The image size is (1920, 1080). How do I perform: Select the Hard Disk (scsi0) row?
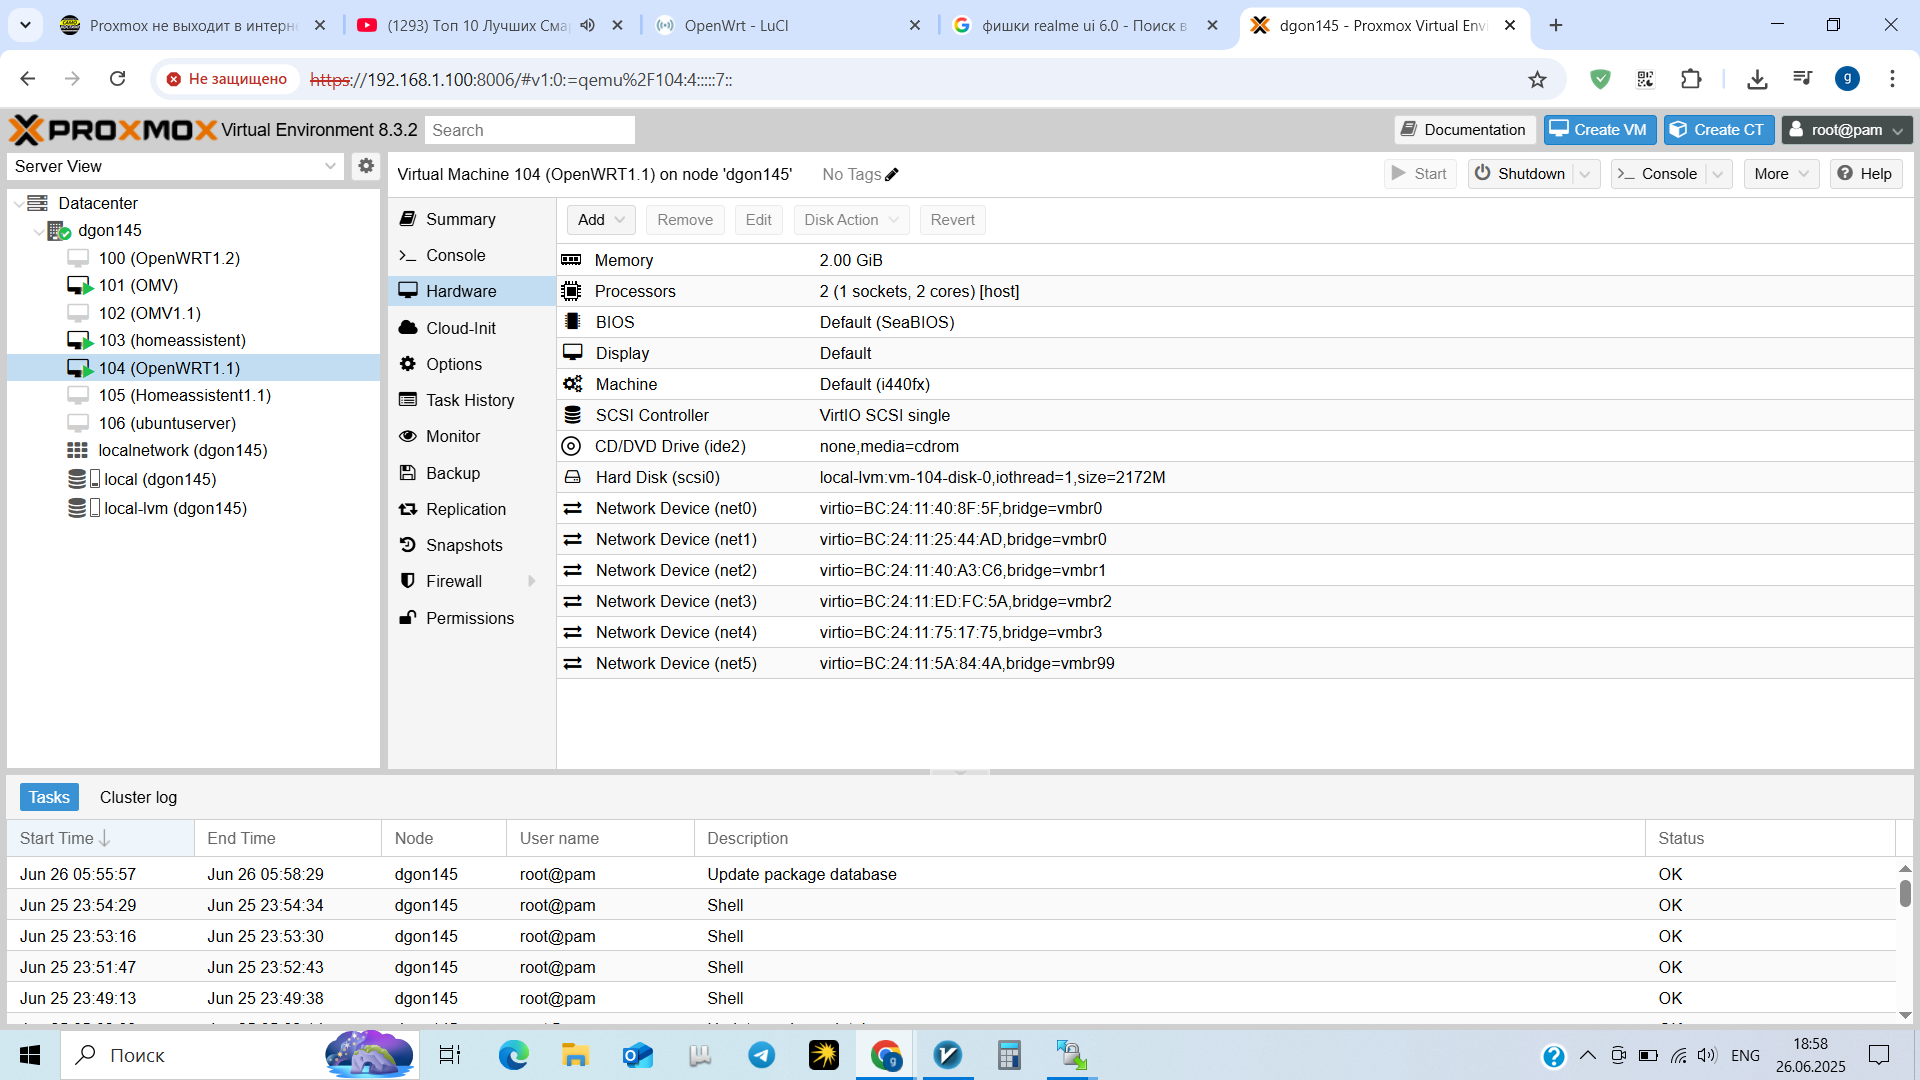(1235, 477)
